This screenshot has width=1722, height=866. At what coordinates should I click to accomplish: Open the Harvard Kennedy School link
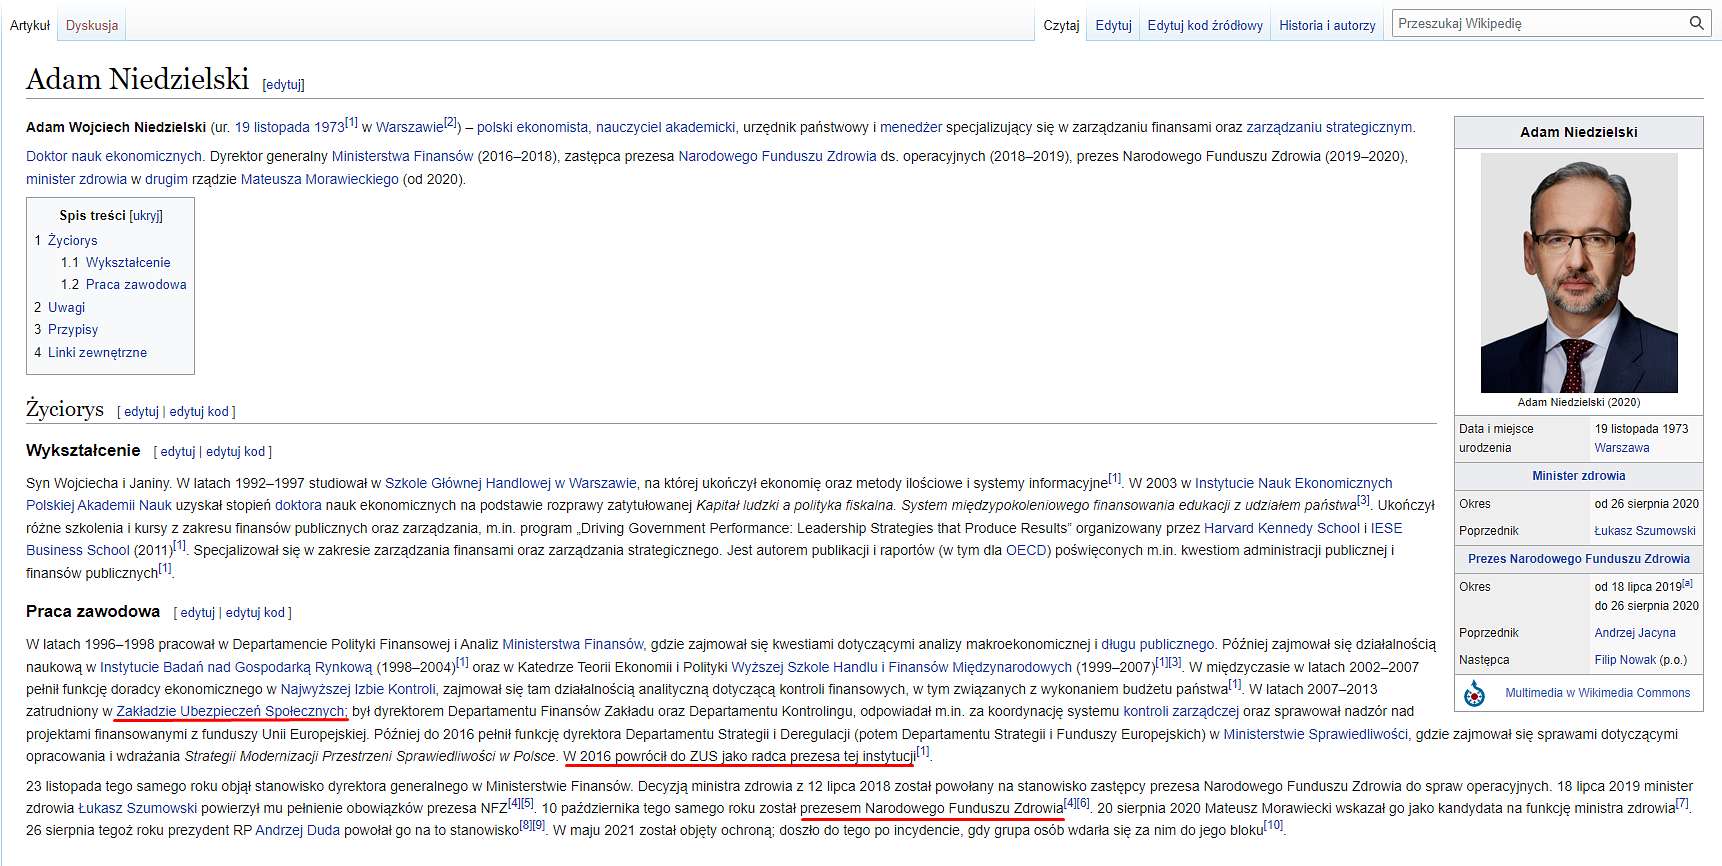[x=1281, y=528]
